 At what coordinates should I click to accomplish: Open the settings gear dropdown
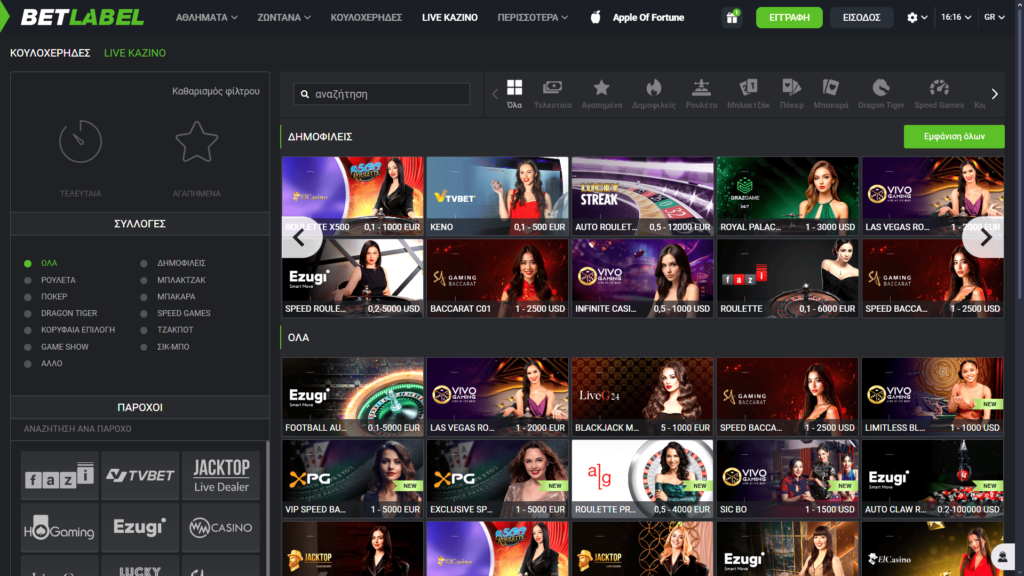click(916, 17)
